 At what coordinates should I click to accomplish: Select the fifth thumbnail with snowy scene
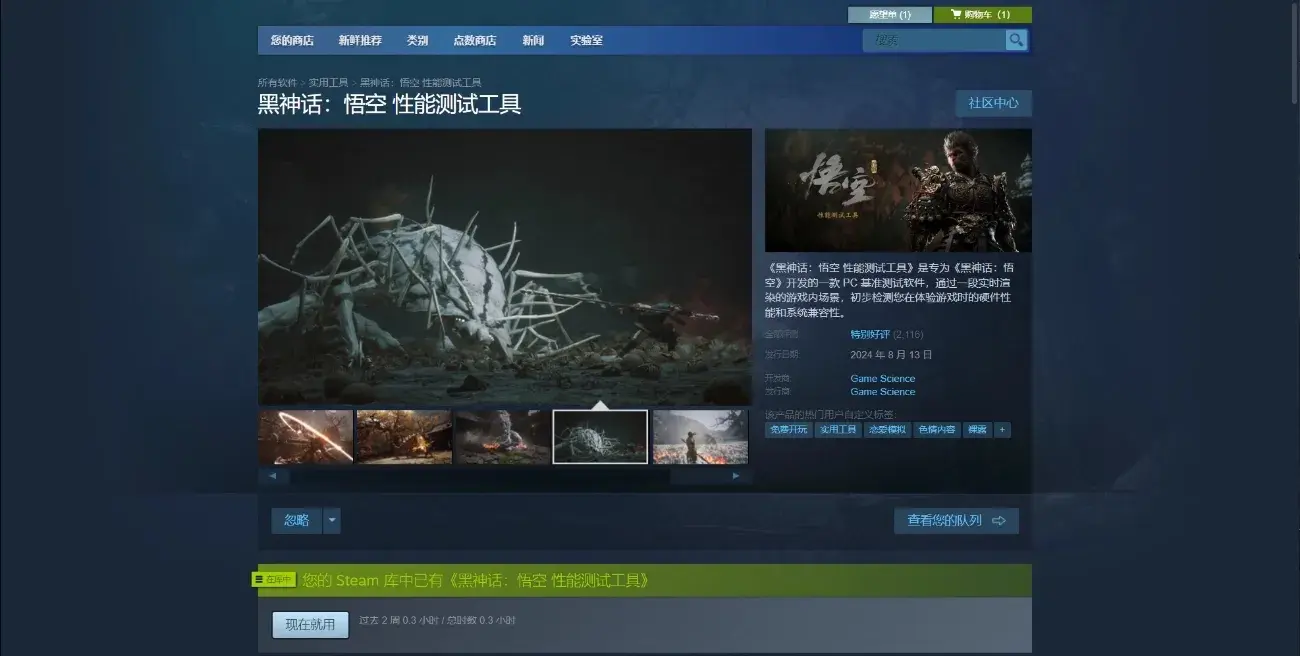[x=700, y=437]
